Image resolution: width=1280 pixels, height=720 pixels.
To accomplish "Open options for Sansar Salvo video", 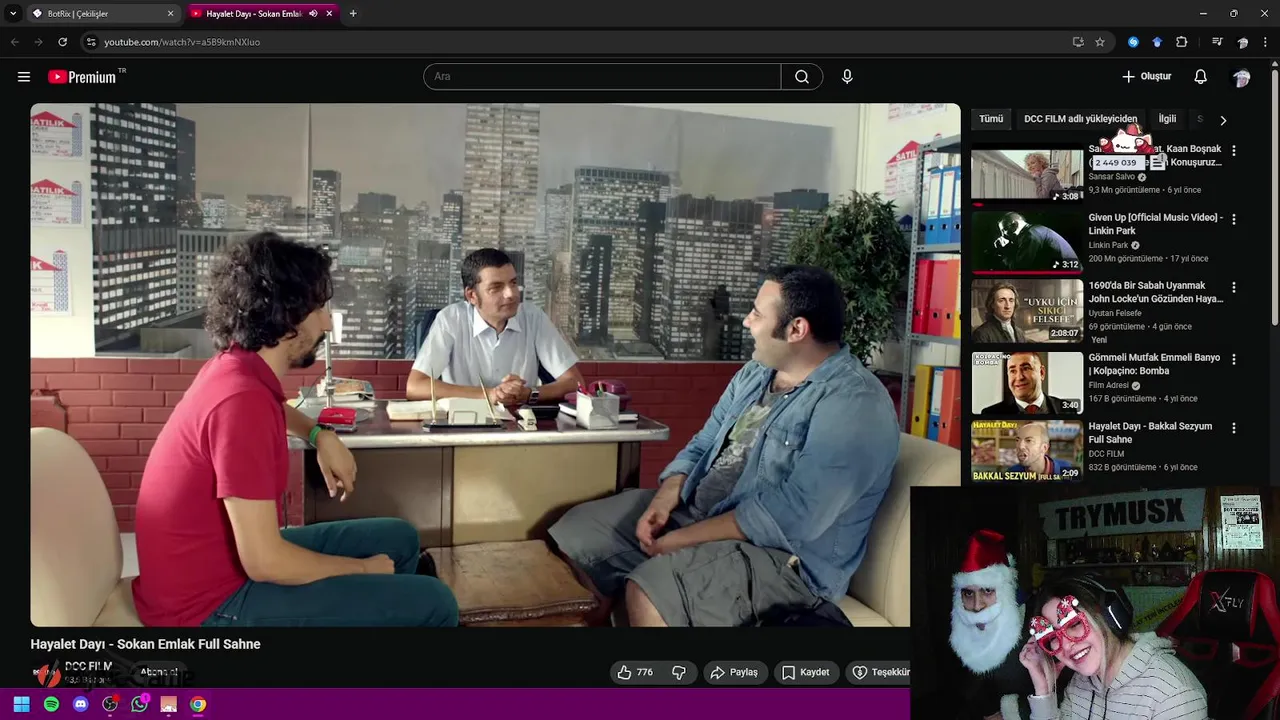I will coord(1233,150).
